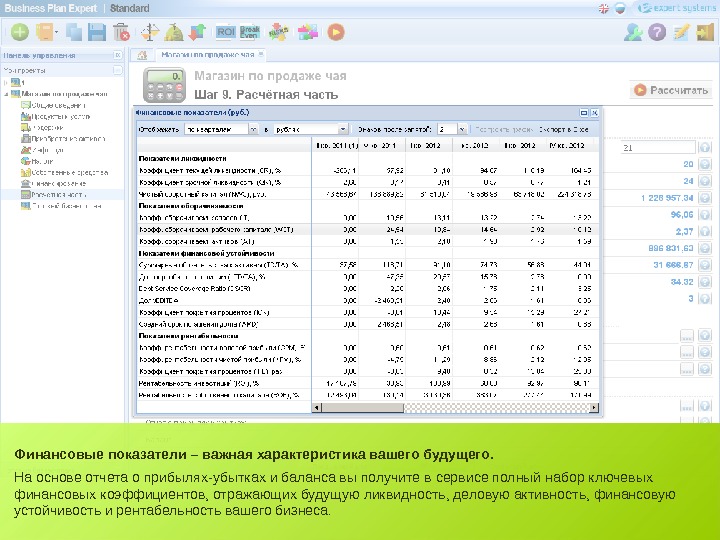
Task: Open the Break Even analysis icon
Action: pyautogui.click(x=250, y=32)
